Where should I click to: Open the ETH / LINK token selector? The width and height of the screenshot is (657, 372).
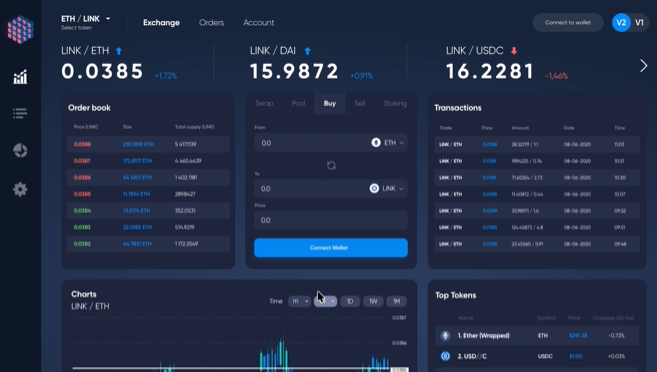click(85, 22)
